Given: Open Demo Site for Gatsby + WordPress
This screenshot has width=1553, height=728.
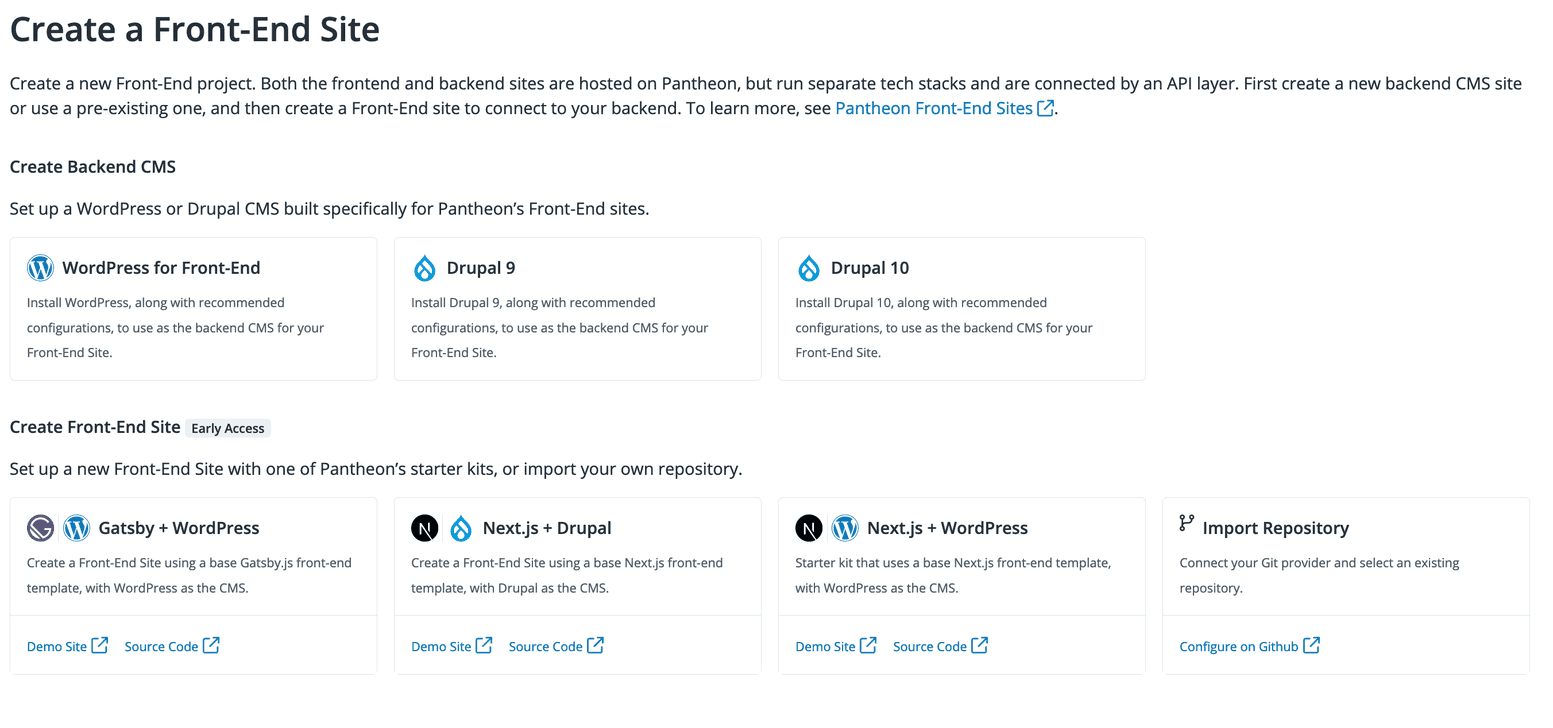Looking at the screenshot, I should [57, 645].
